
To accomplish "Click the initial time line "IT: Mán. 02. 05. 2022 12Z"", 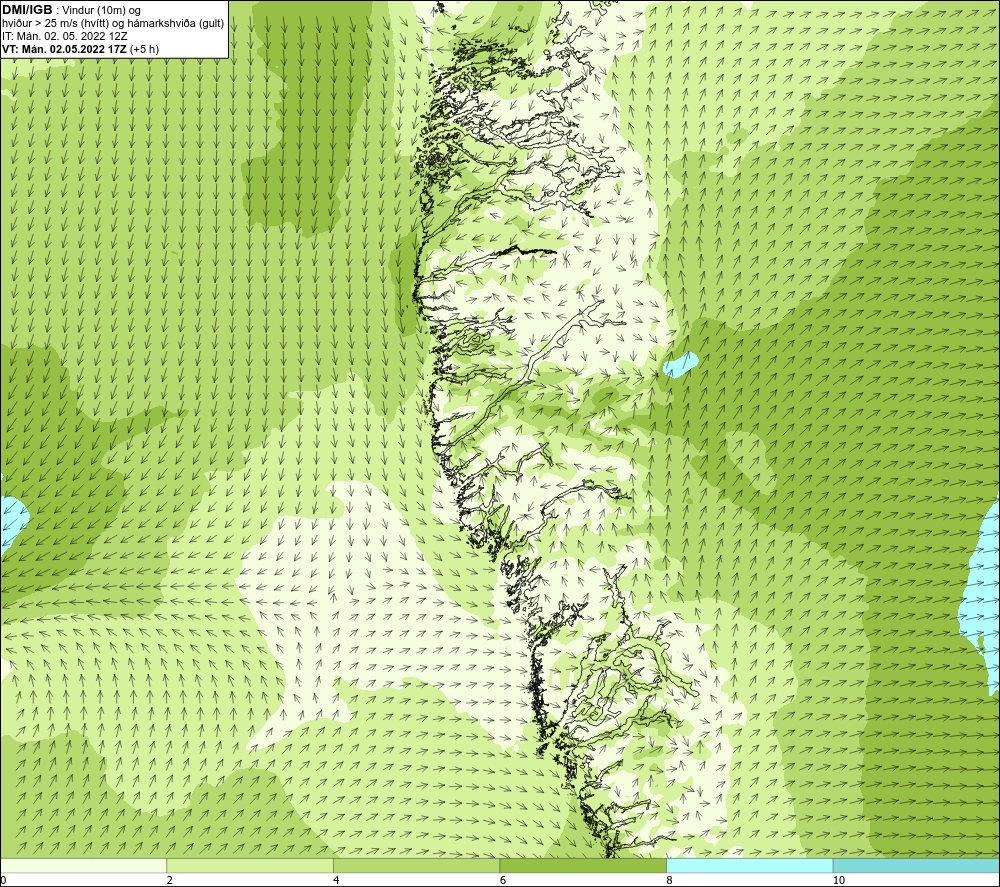I will (x=65, y=36).
